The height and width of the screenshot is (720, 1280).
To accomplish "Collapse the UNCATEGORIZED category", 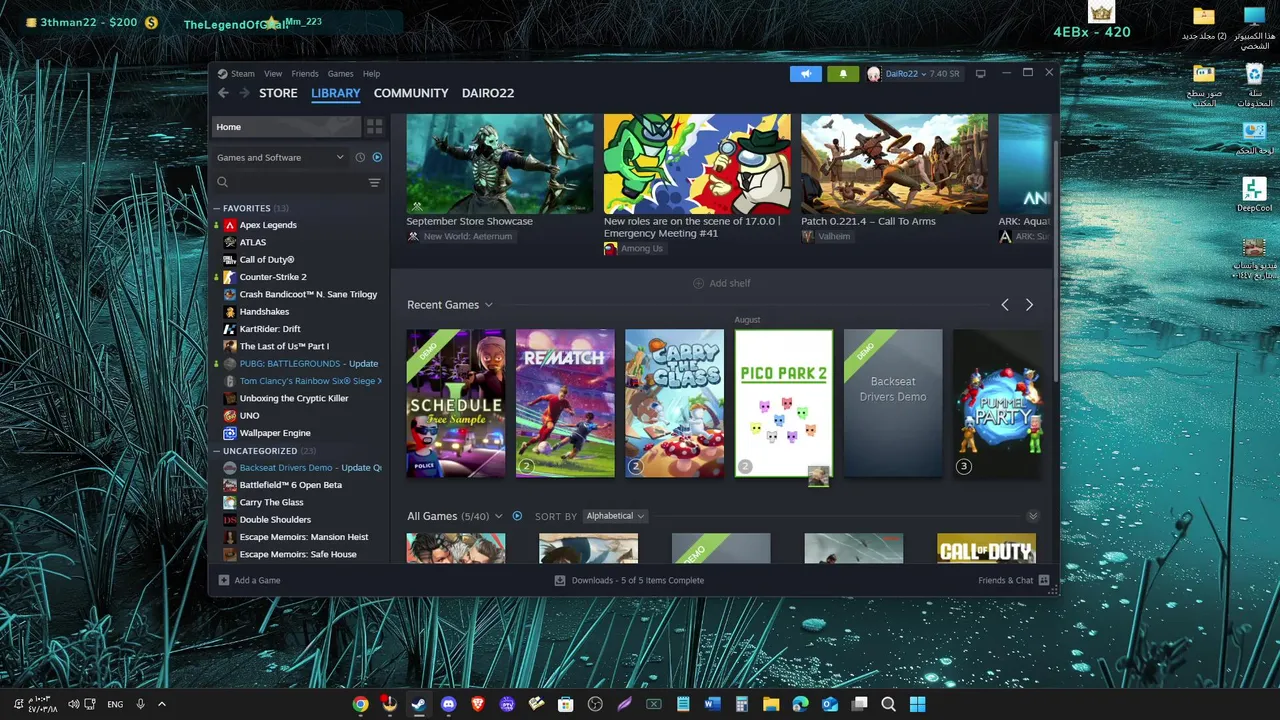I will click(216, 451).
